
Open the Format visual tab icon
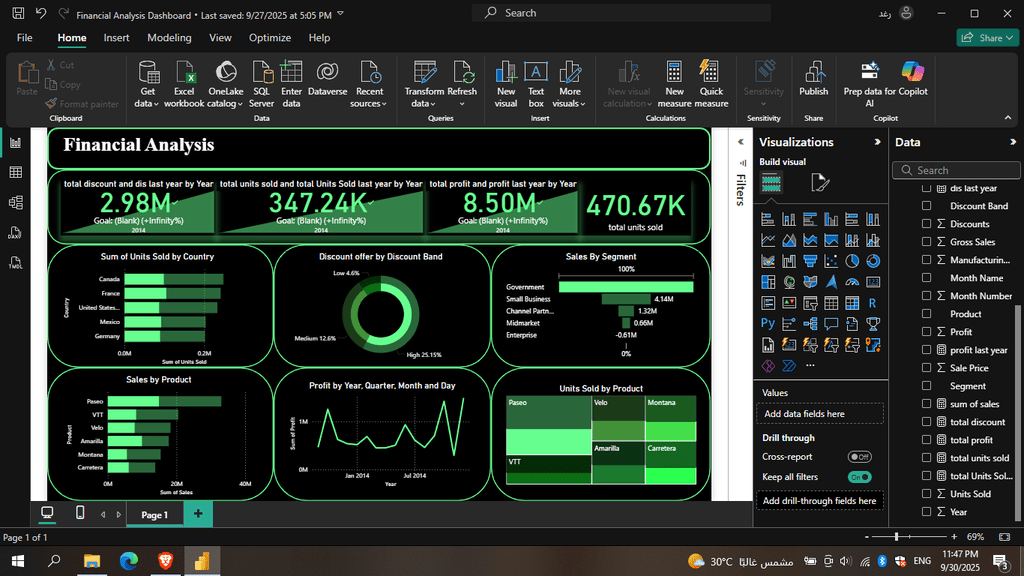(x=820, y=182)
